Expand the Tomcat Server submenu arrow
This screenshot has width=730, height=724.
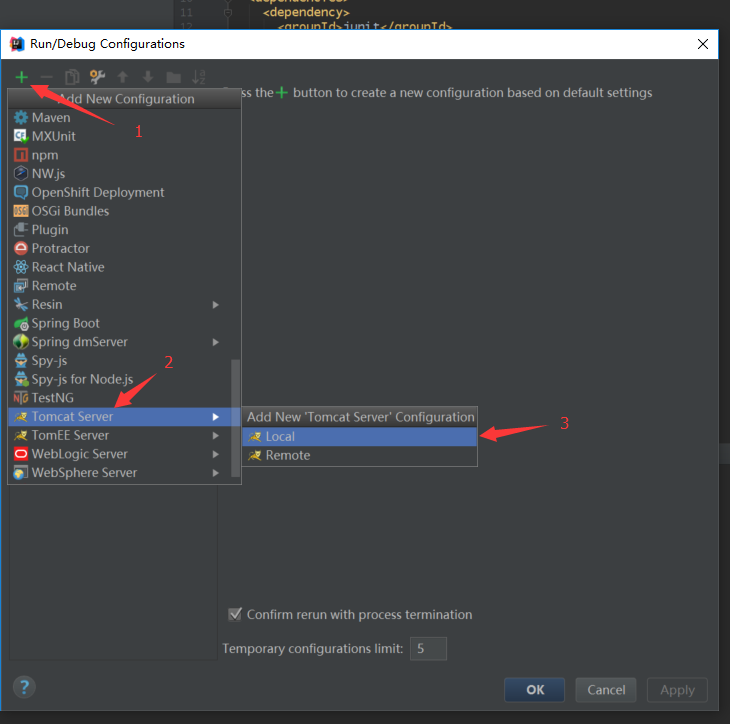(x=216, y=416)
